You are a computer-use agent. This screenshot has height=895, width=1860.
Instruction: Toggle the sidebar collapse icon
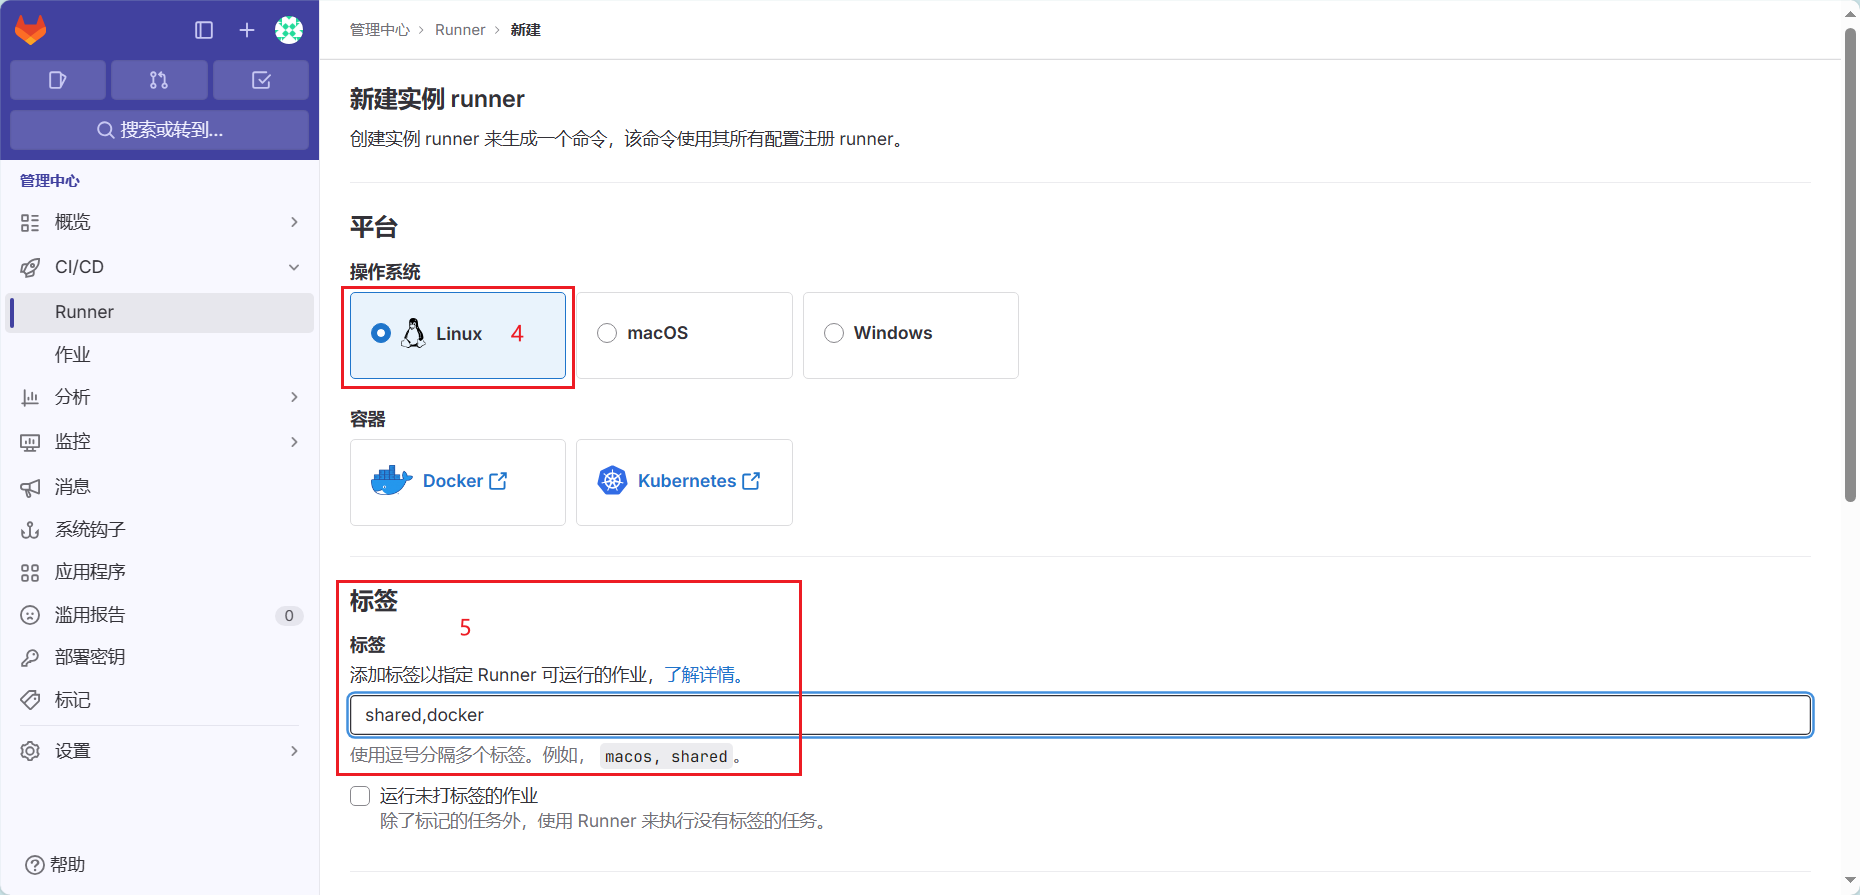click(204, 30)
